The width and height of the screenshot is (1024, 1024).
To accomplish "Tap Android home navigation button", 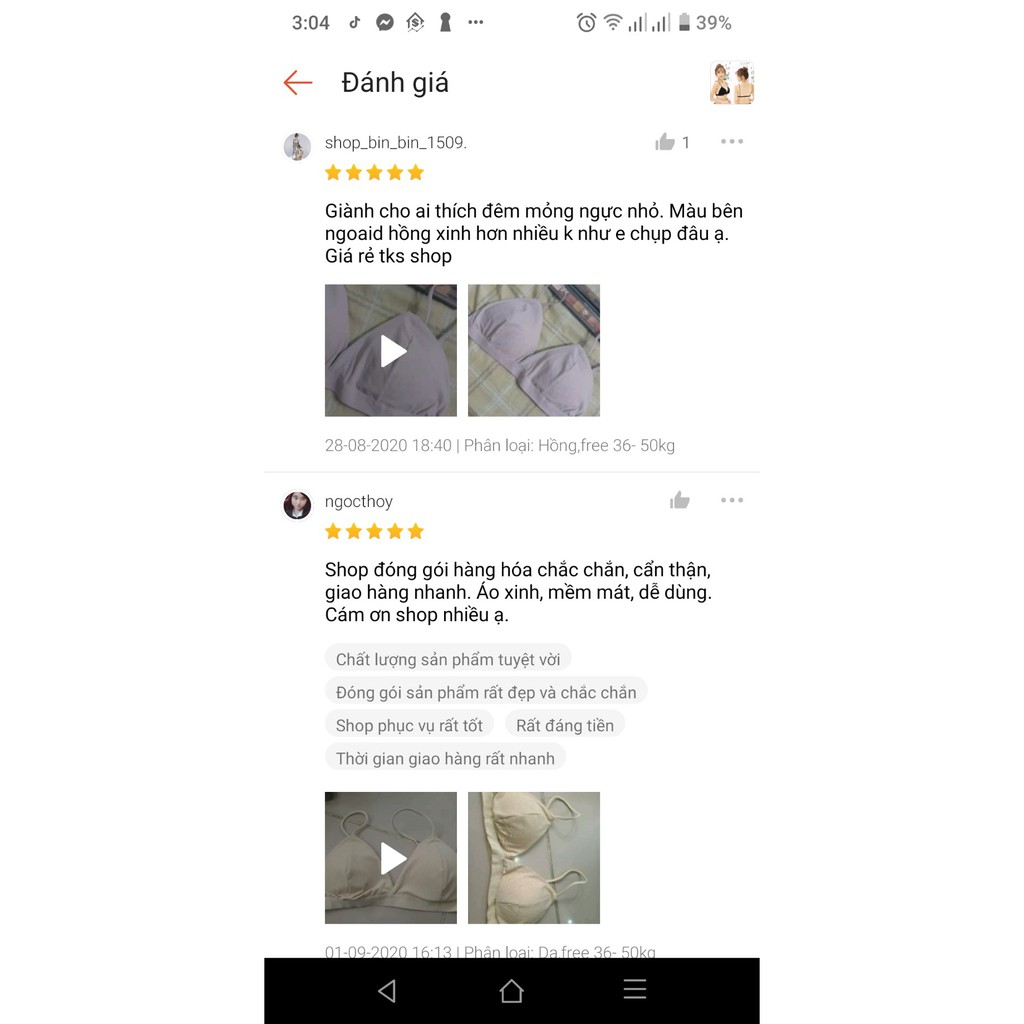I will [511, 991].
